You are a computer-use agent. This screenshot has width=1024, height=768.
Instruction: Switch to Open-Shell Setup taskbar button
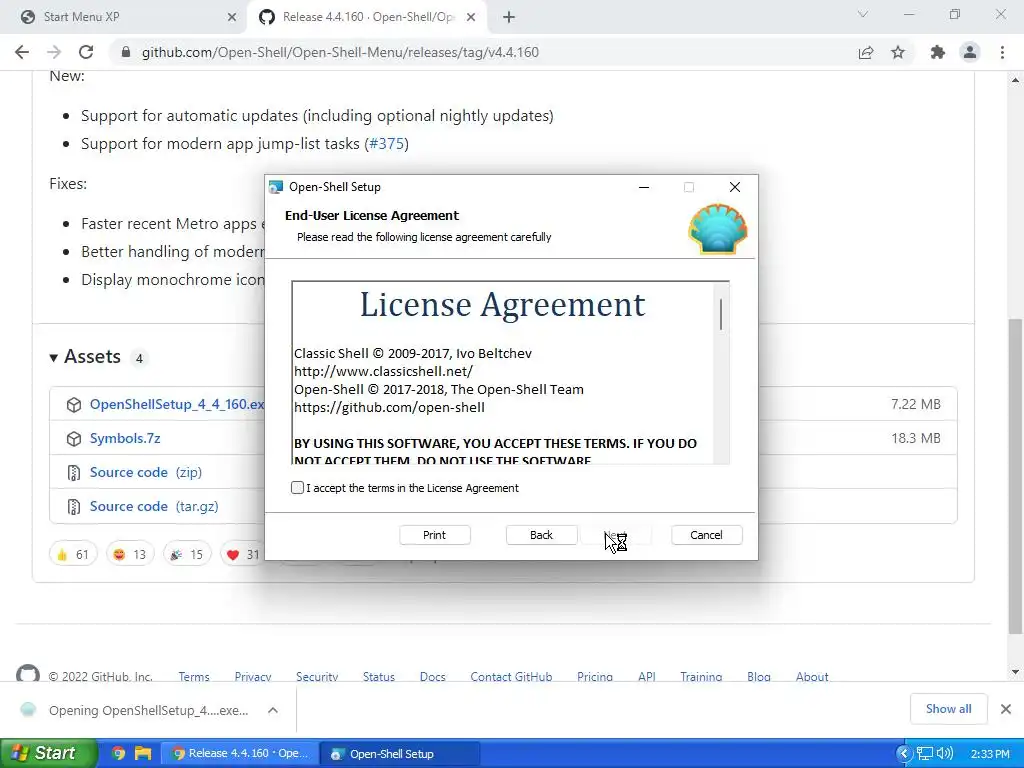(402, 754)
